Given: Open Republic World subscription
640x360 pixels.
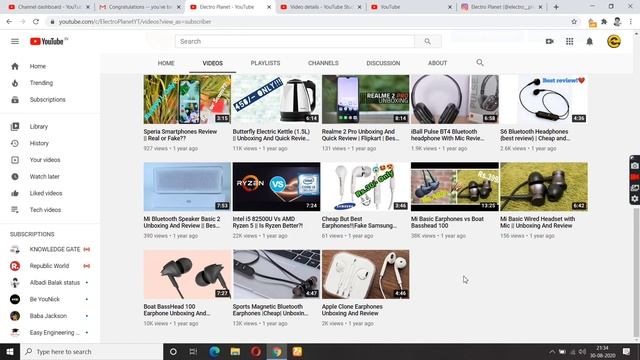Looking at the screenshot, I should click(x=50, y=266).
